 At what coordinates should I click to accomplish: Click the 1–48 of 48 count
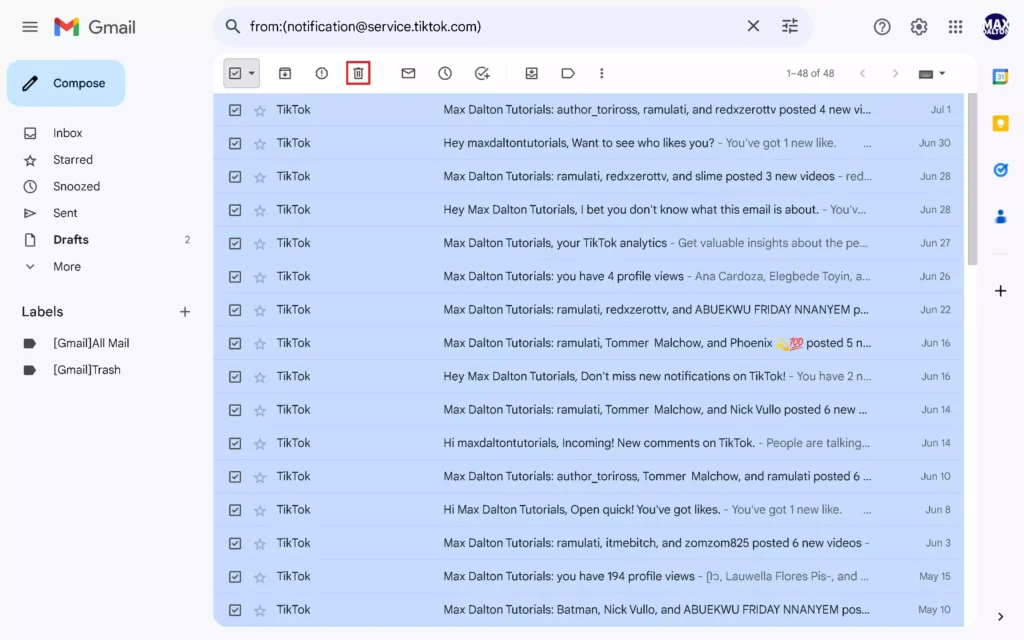pos(810,73)
